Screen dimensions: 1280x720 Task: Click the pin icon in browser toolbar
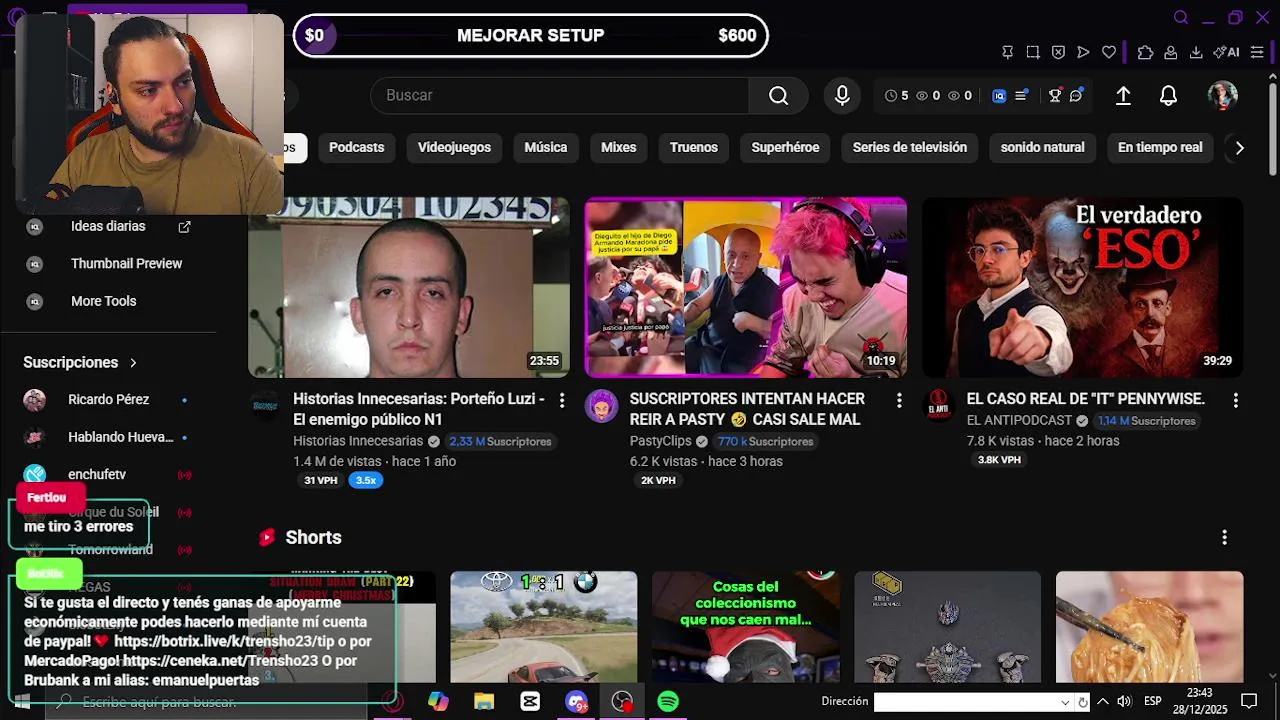coord(1007,52)
